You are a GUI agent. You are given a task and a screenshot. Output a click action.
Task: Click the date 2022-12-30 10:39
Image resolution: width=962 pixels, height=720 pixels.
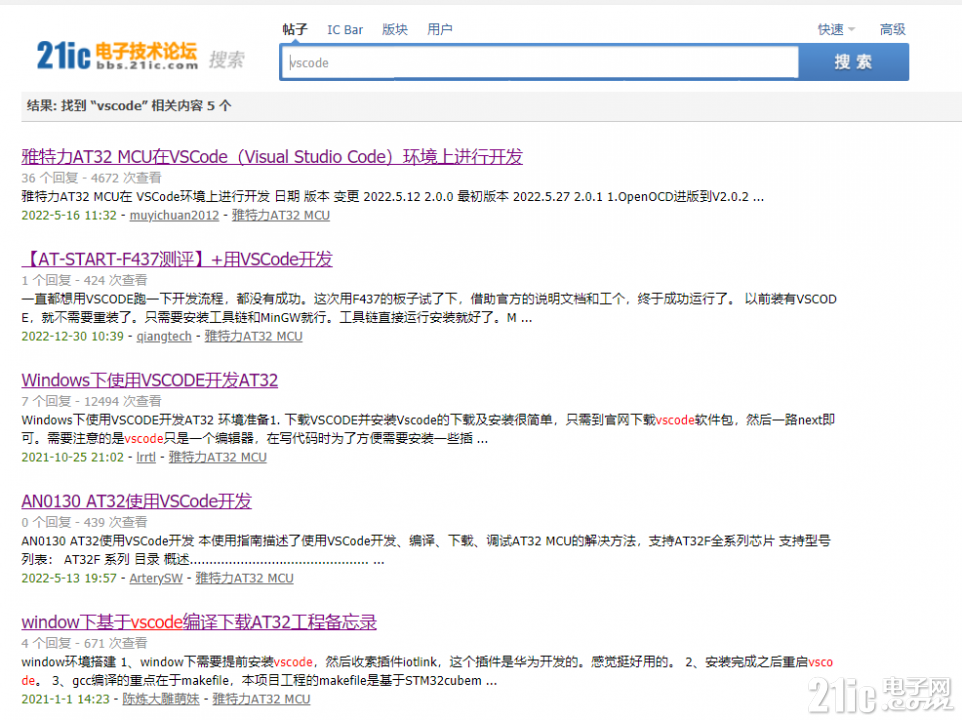pos(72,336)
